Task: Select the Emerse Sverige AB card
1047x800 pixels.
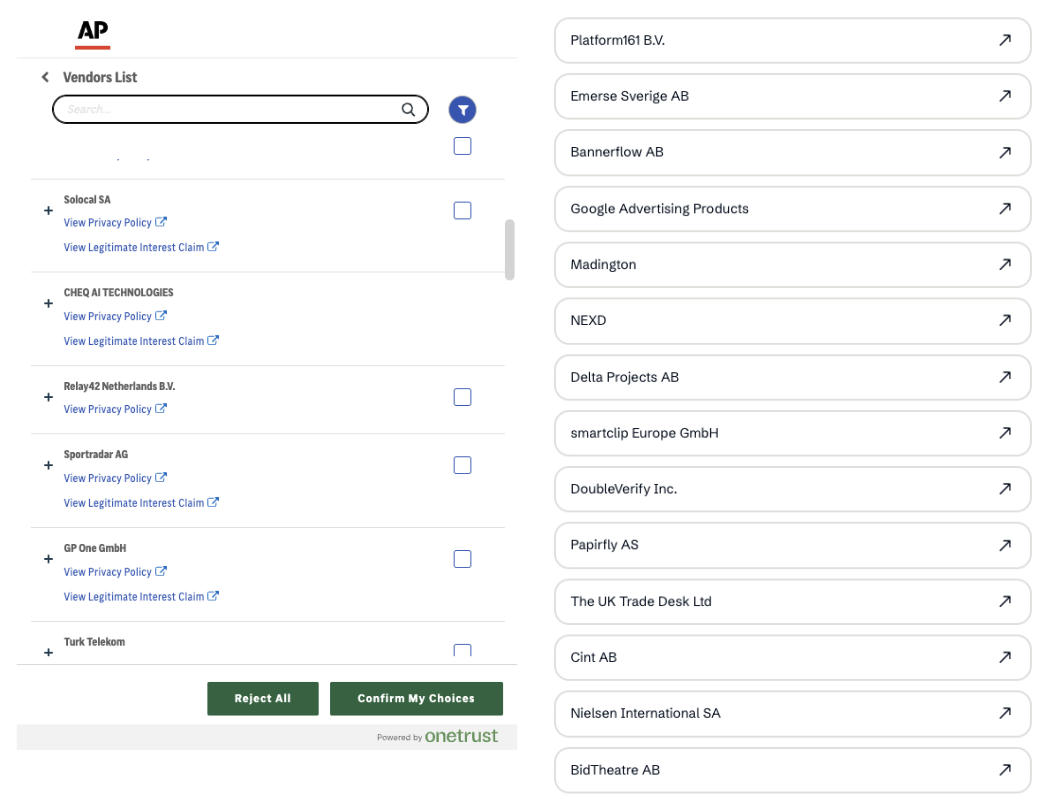Action: (x=793, y=96)
